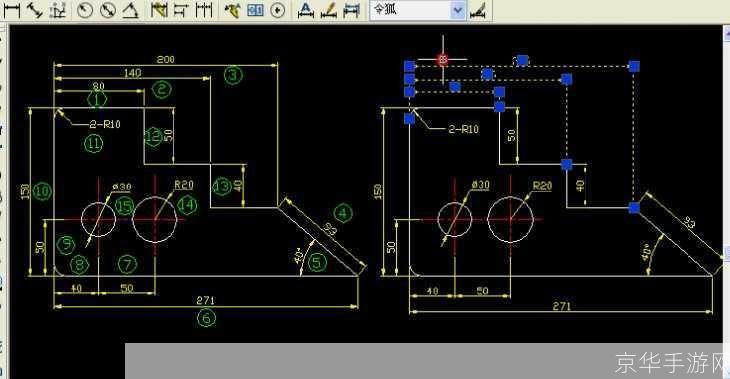This screenshot has height=379, width=730.
Task: Select the Aligned Dimension tool
Action: point(34,10)
